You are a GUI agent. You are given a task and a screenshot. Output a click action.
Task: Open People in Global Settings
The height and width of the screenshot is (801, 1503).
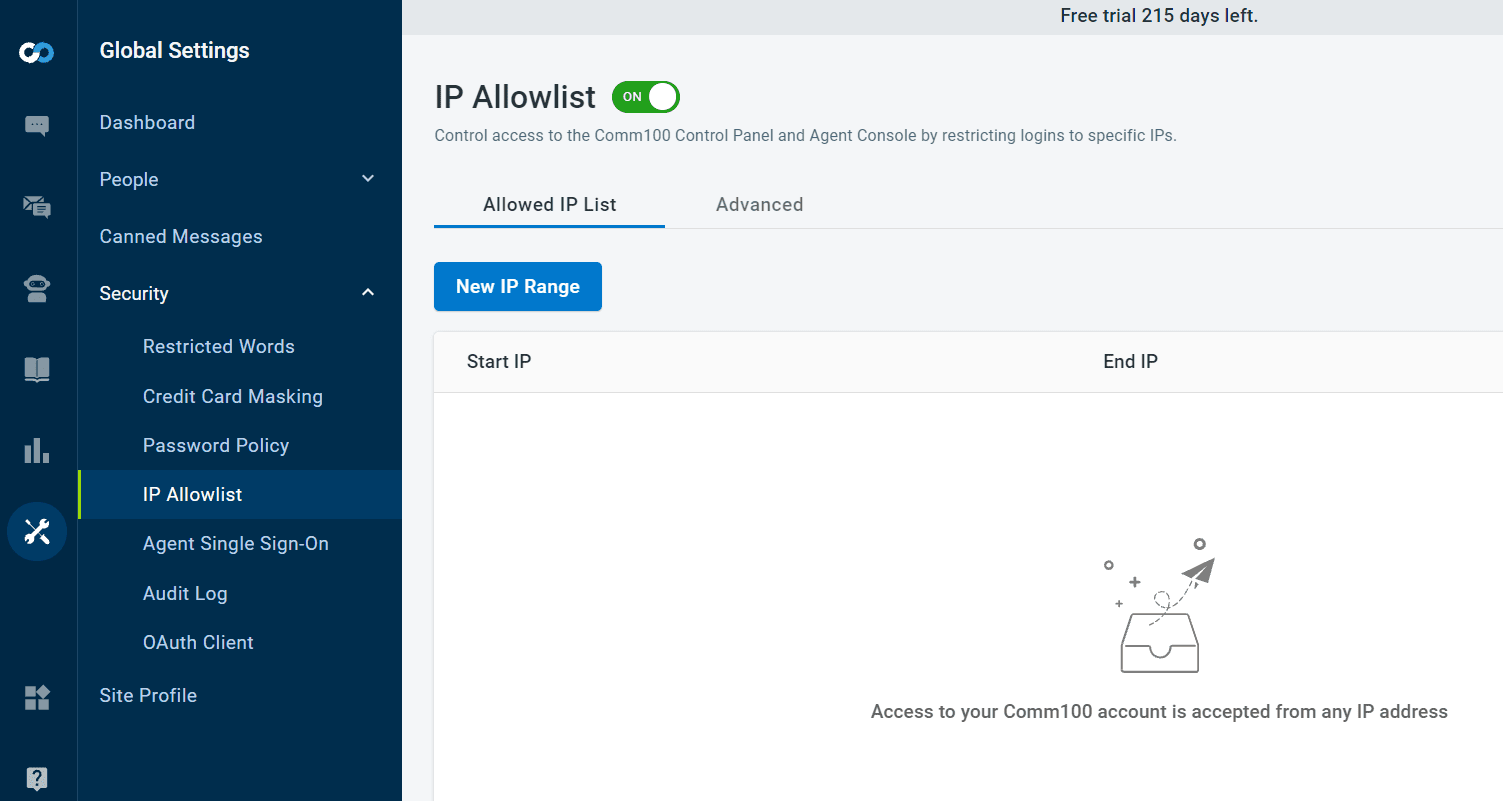coord(129,179)
